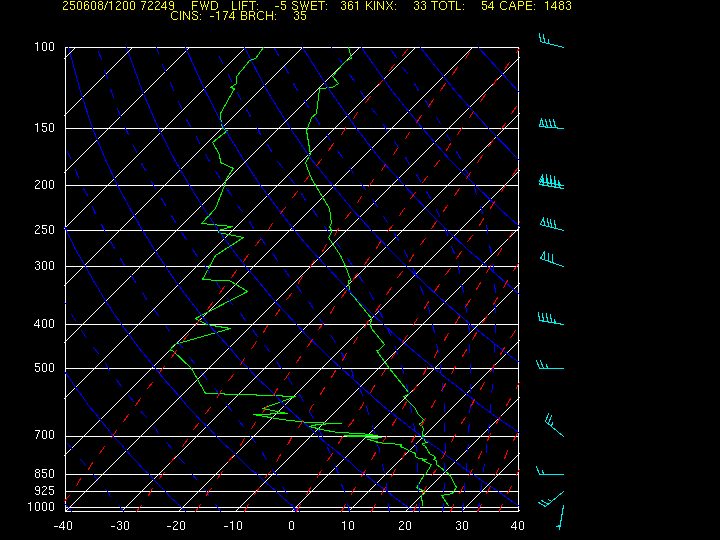Screen dimensions: 720x540
Task: Click the TOTL value 54
Action: 488,6
